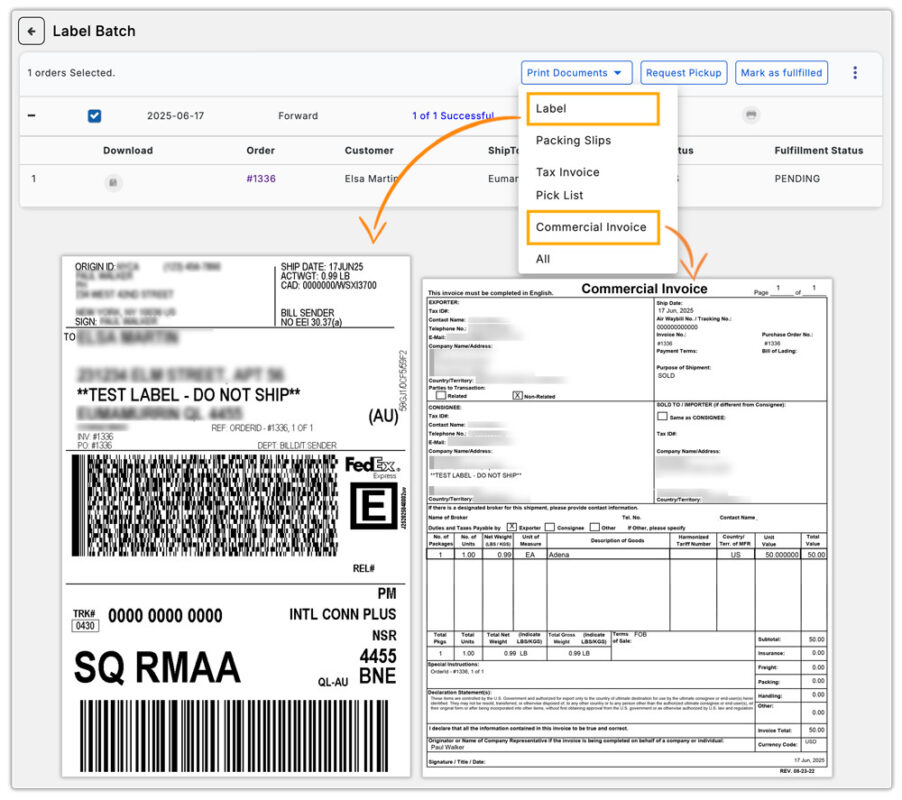The width and height of the screenshot is (902, 800).
Task: Select Tax Invoice option
Action: pos(567,172)
